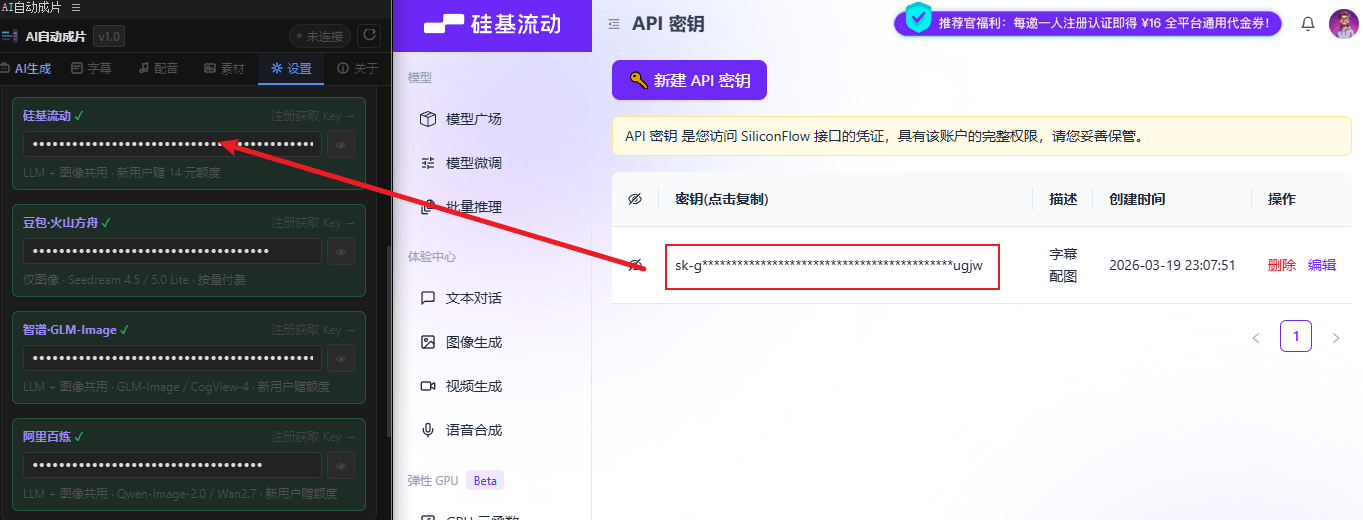Open 注册获取 Key link in 智谱-GLM-Image card

click(x=313, y=330)
